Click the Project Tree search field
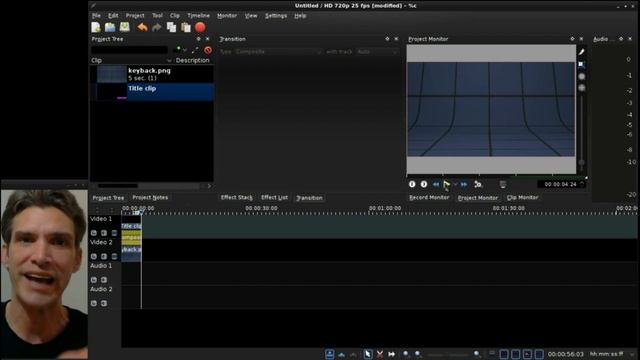The image size is (640, 360). click(129, 50)
